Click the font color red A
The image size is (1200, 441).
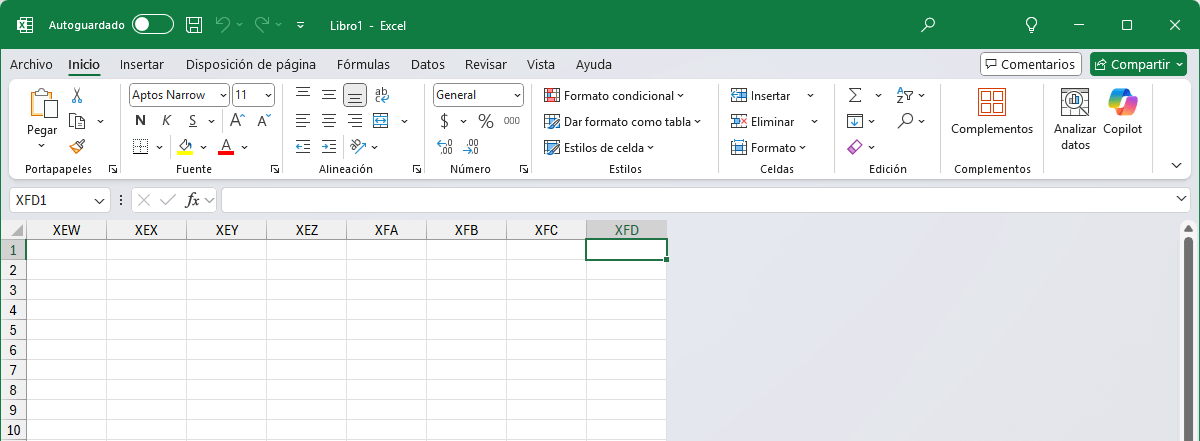click(226, 147)
